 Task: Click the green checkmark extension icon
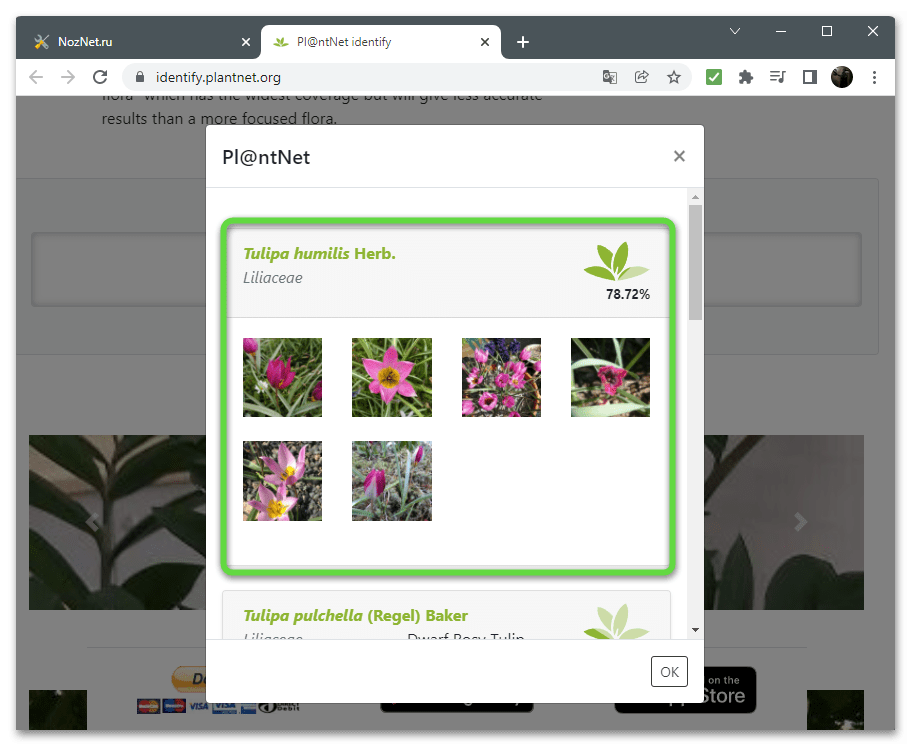coord(713,77)
